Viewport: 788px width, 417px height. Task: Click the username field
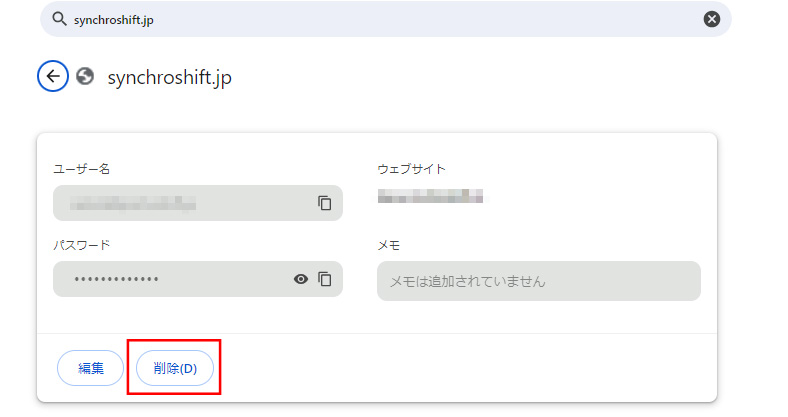pyautogui.click(x=198, y=203)
